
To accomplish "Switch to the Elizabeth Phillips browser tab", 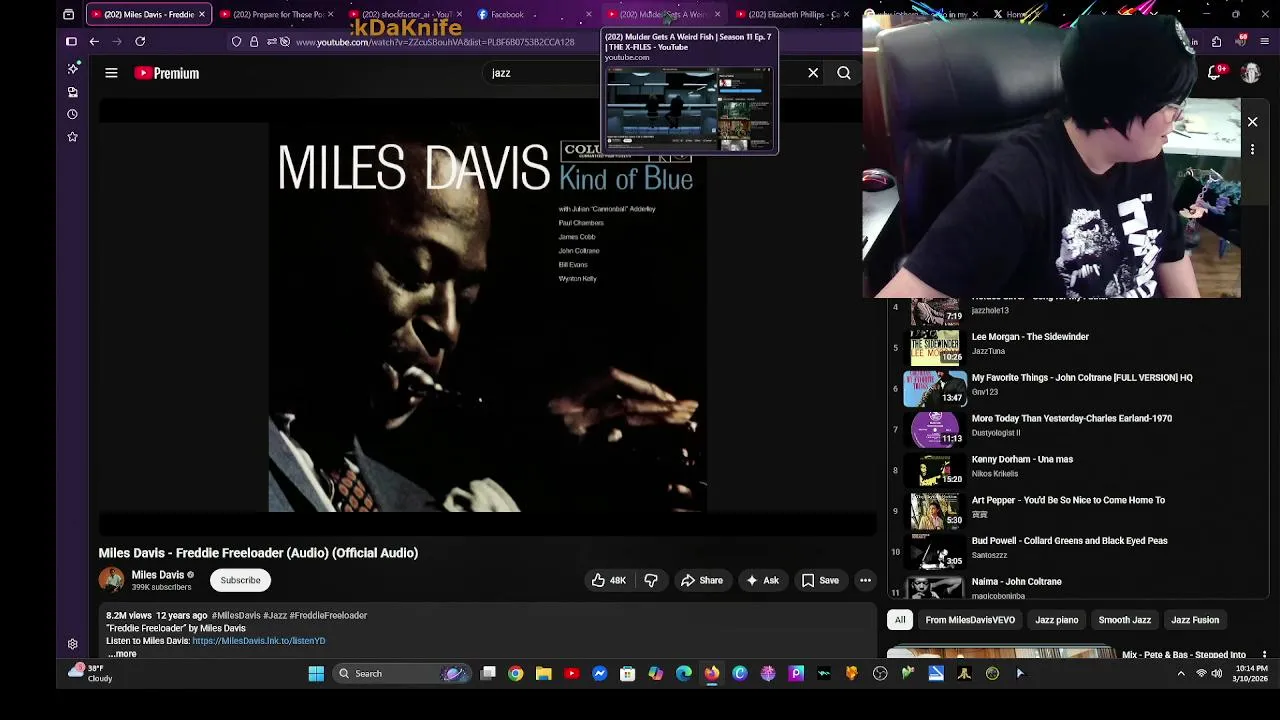I will pyautogui.click(x=793, y=14).
